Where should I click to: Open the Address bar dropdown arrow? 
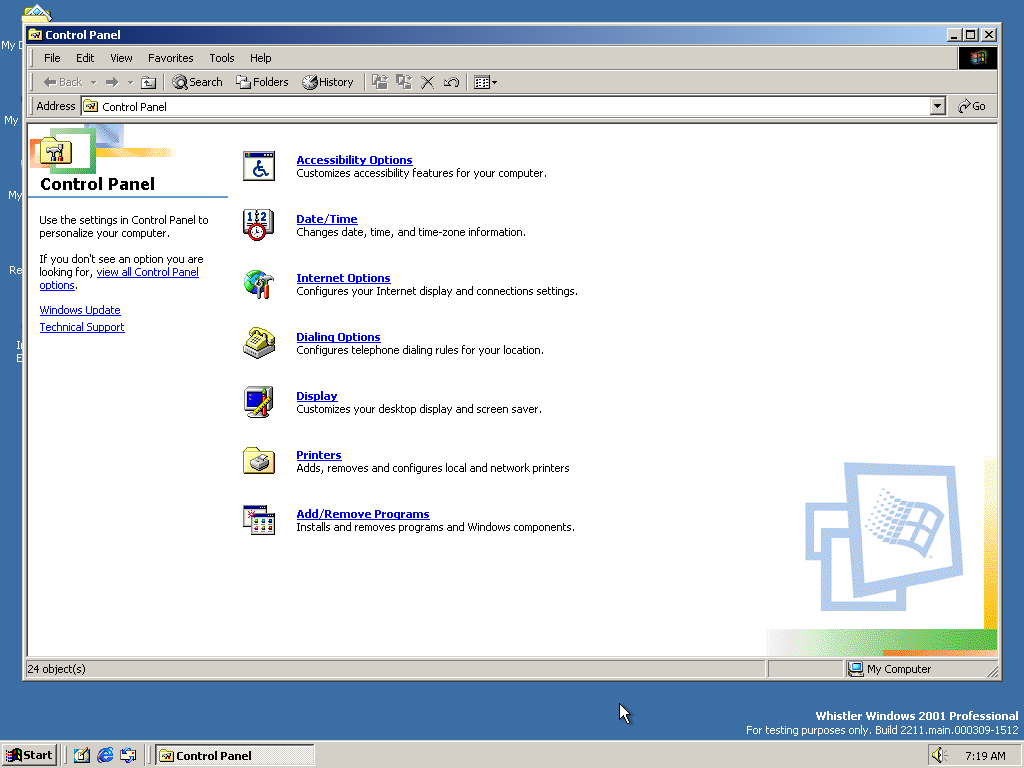(937, 106)
